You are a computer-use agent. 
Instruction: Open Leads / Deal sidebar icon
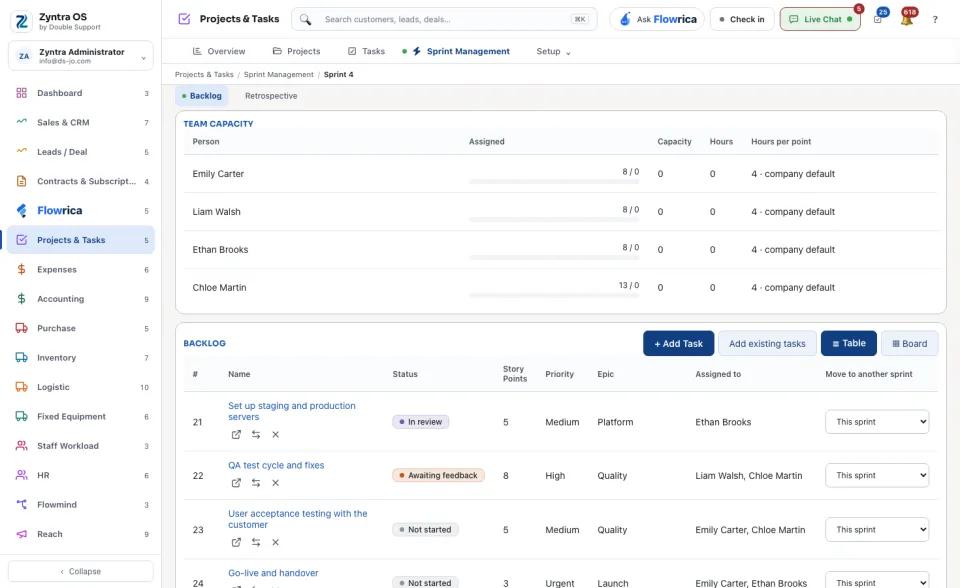(x=21, y=152)
